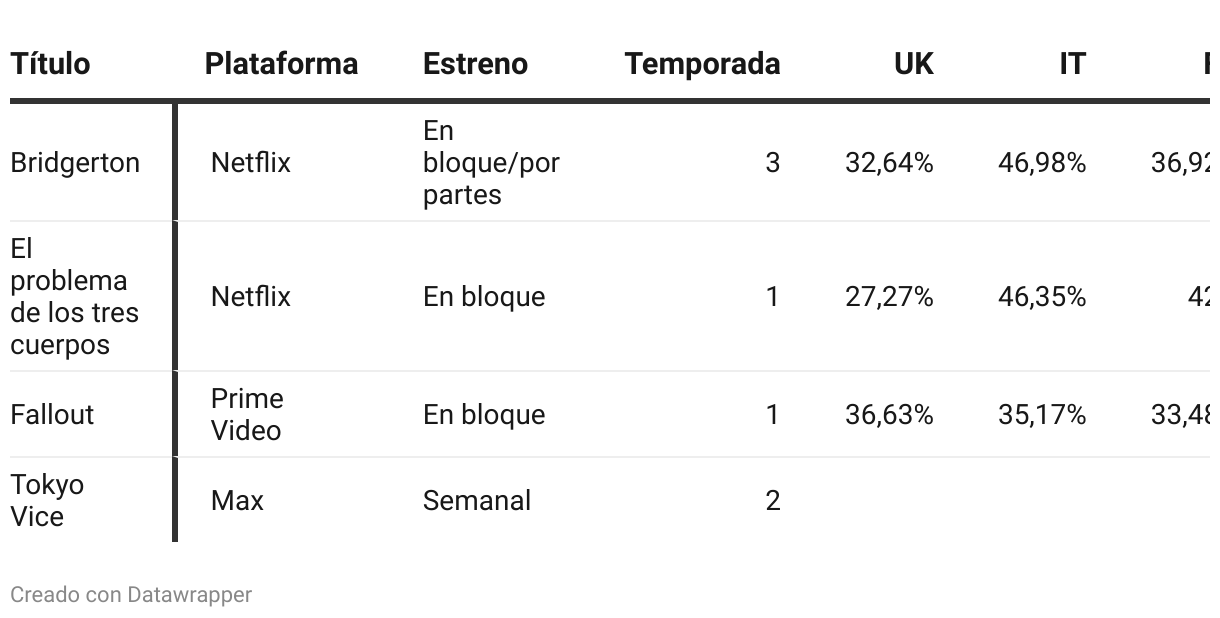Click the Estreno column header
Screen dimensions: 1220x618
click(x=475, y=64)
